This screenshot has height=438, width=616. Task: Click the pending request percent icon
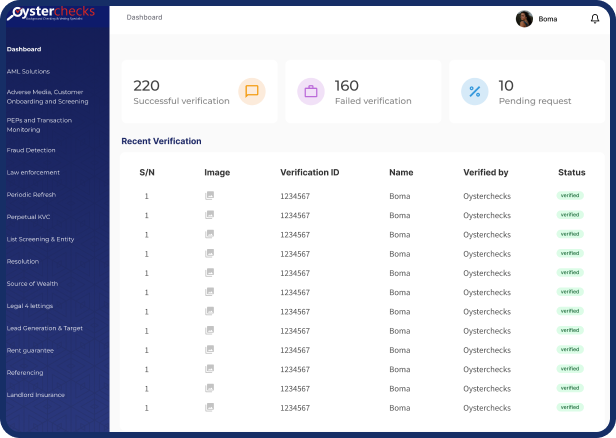(475, 91)
